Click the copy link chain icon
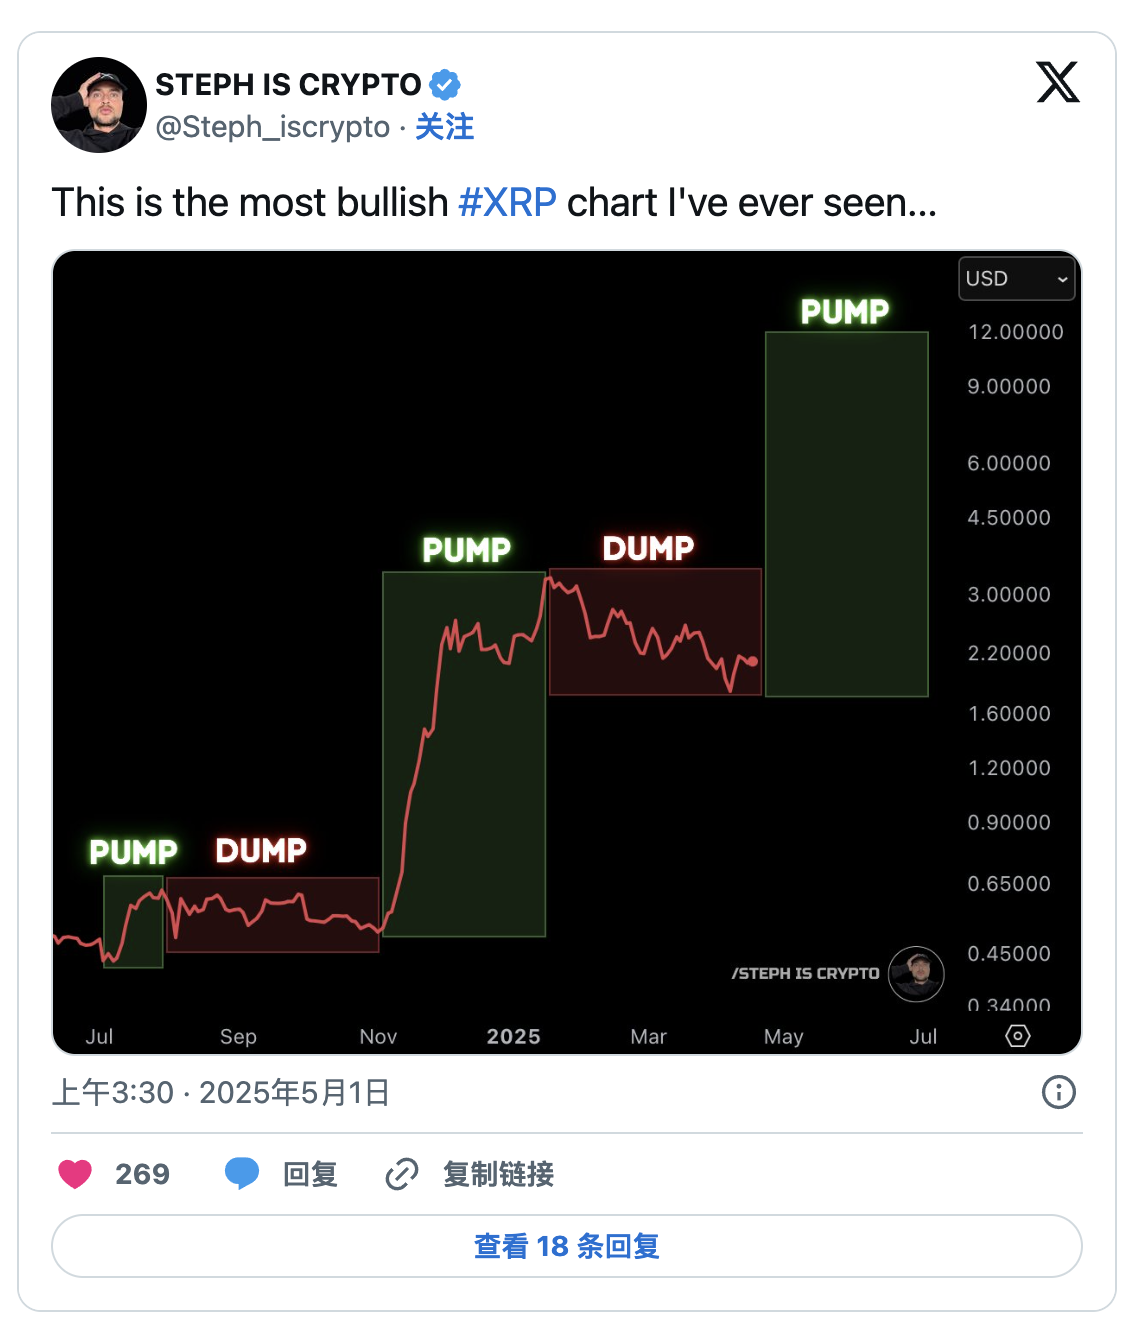The width and height of the screenshot is (1146, 1344). coord(401,1173)
